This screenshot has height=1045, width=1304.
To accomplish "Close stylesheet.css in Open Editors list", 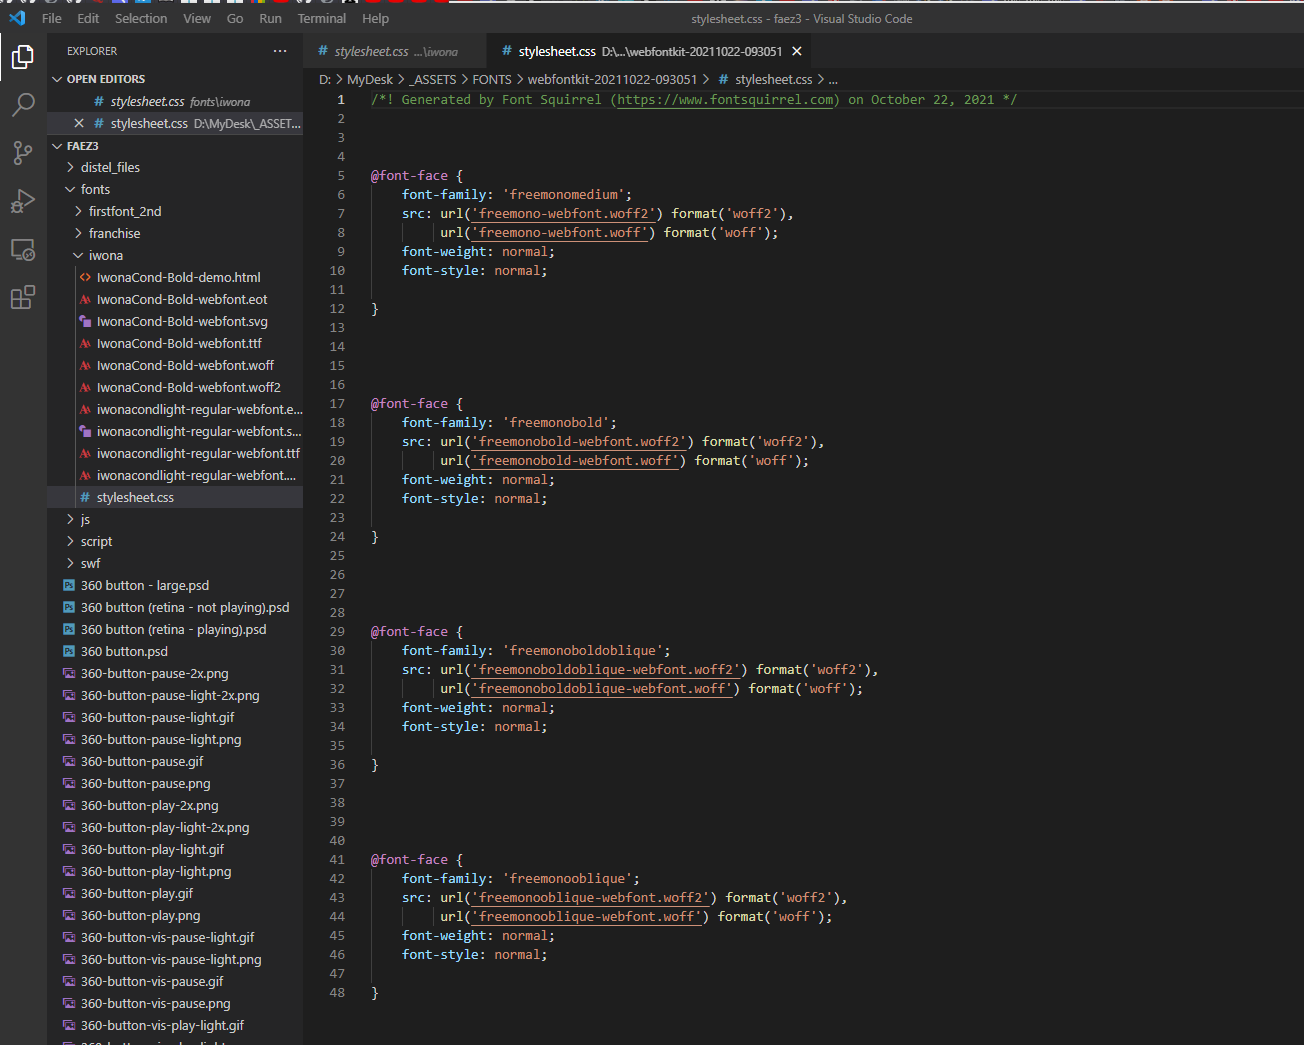I will coord(79,123).
